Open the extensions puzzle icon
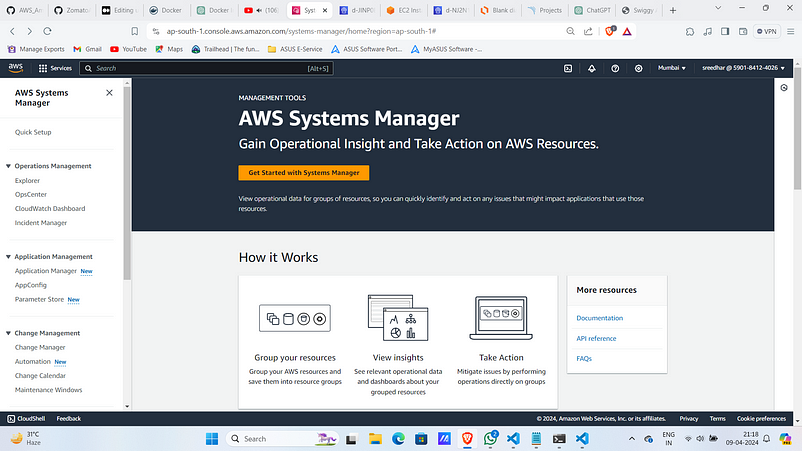Image resolution: width=802 pixels, height=451 pixels. point(690,31)
